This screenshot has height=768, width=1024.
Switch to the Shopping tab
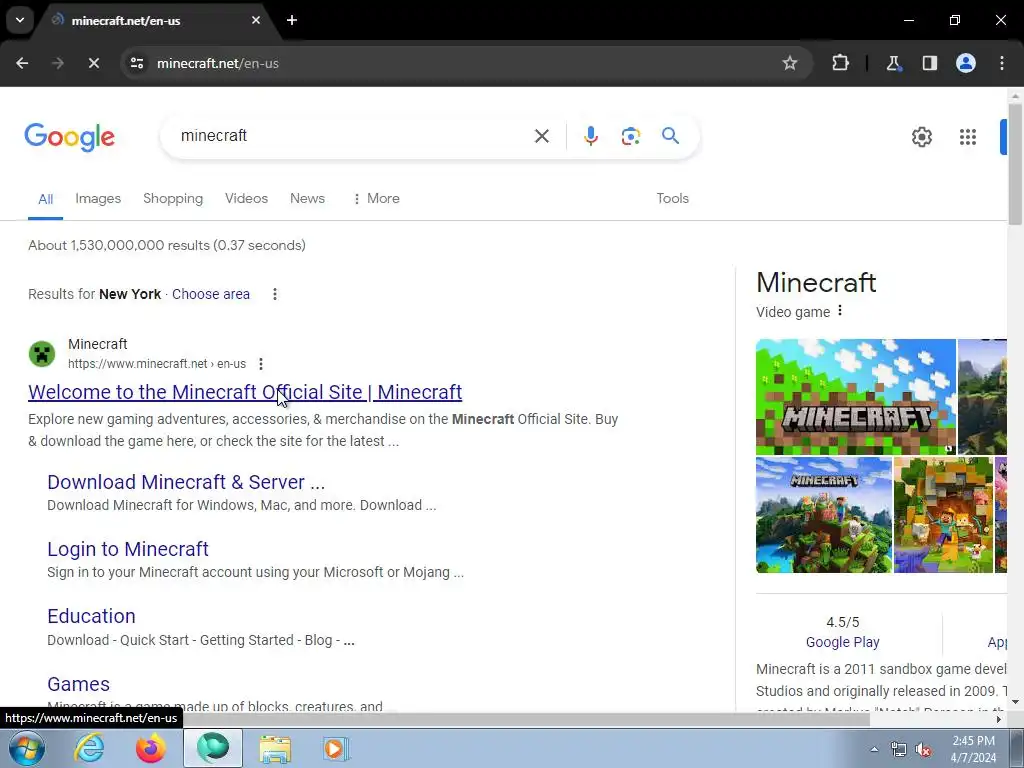coord(173,199)
